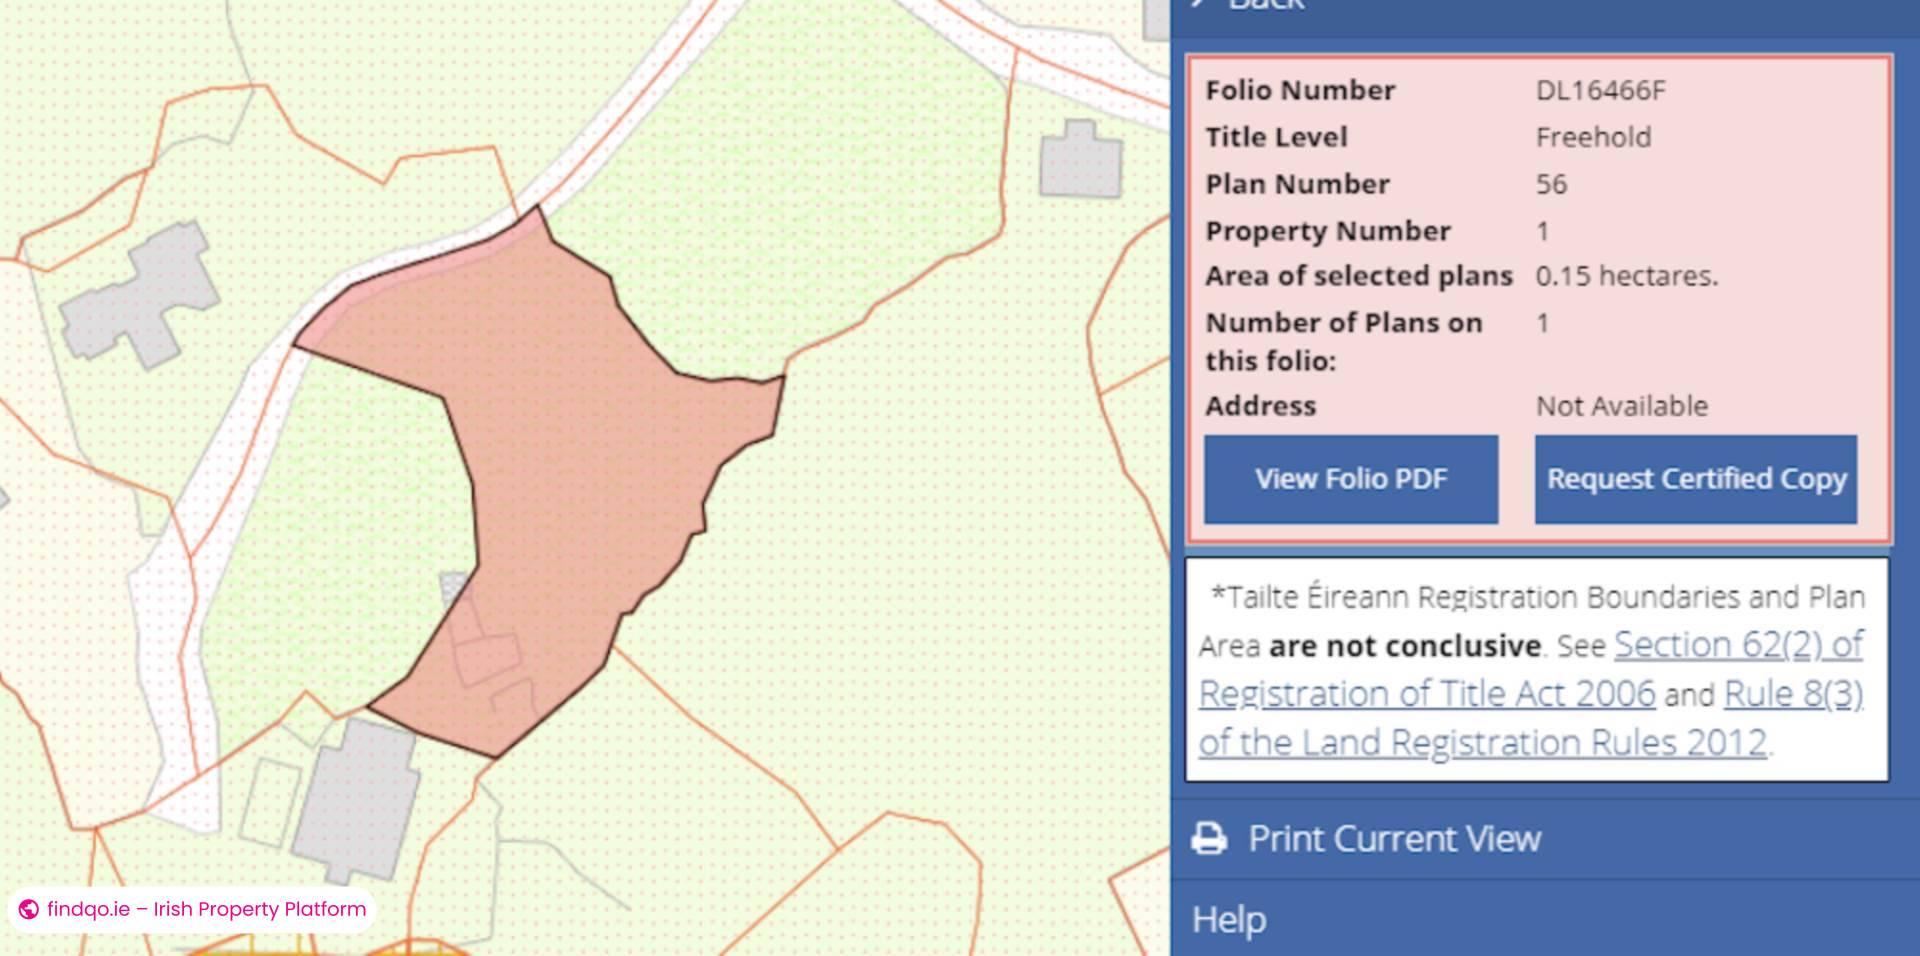Click the large irregular grey building across the road

pos(142,296)
